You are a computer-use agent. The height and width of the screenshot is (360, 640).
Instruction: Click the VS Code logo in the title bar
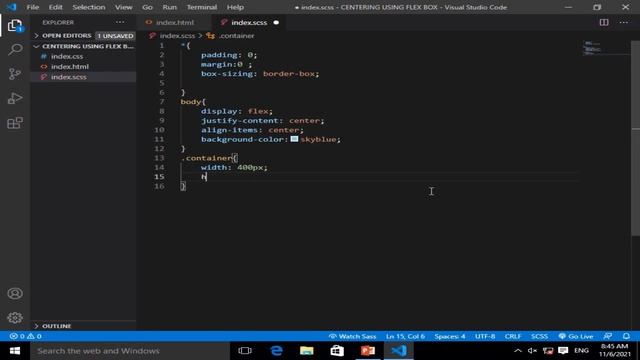pos(11,7)
